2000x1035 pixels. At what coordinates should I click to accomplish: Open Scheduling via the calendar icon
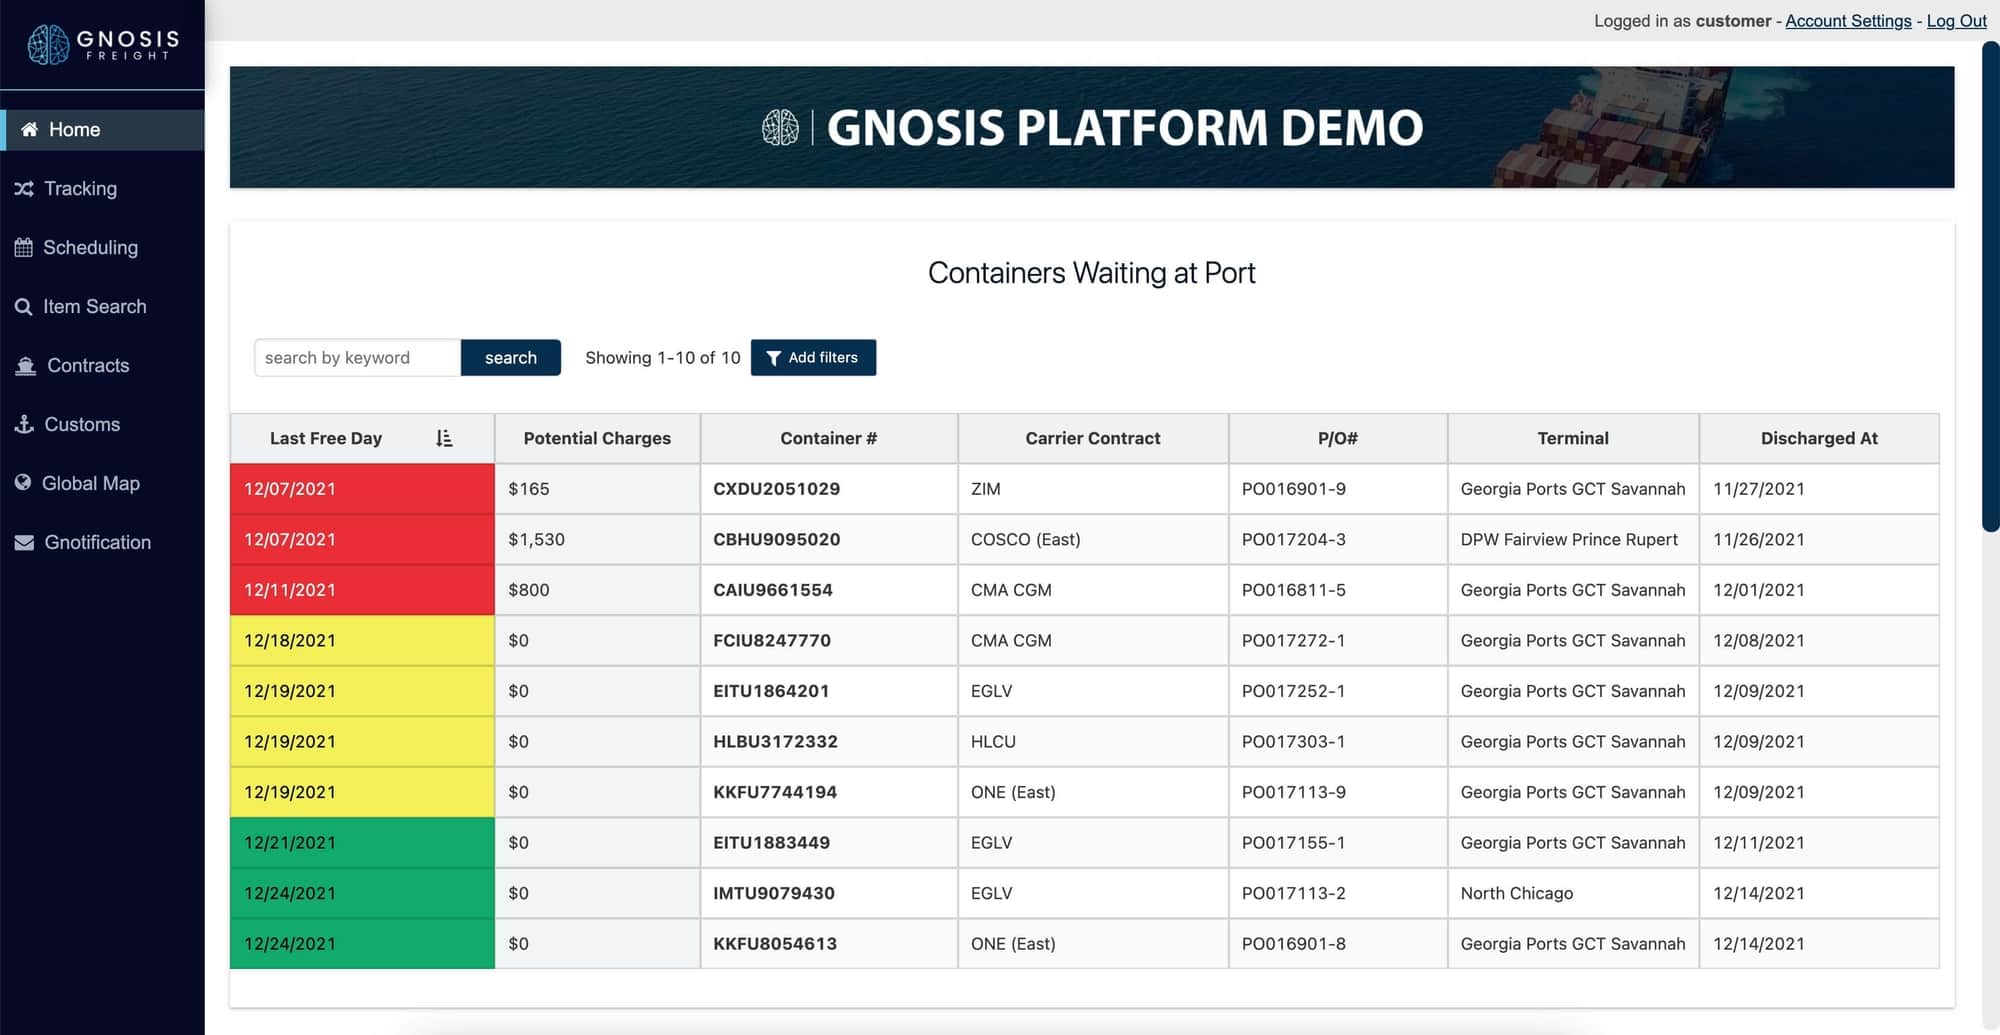[24, 247]
